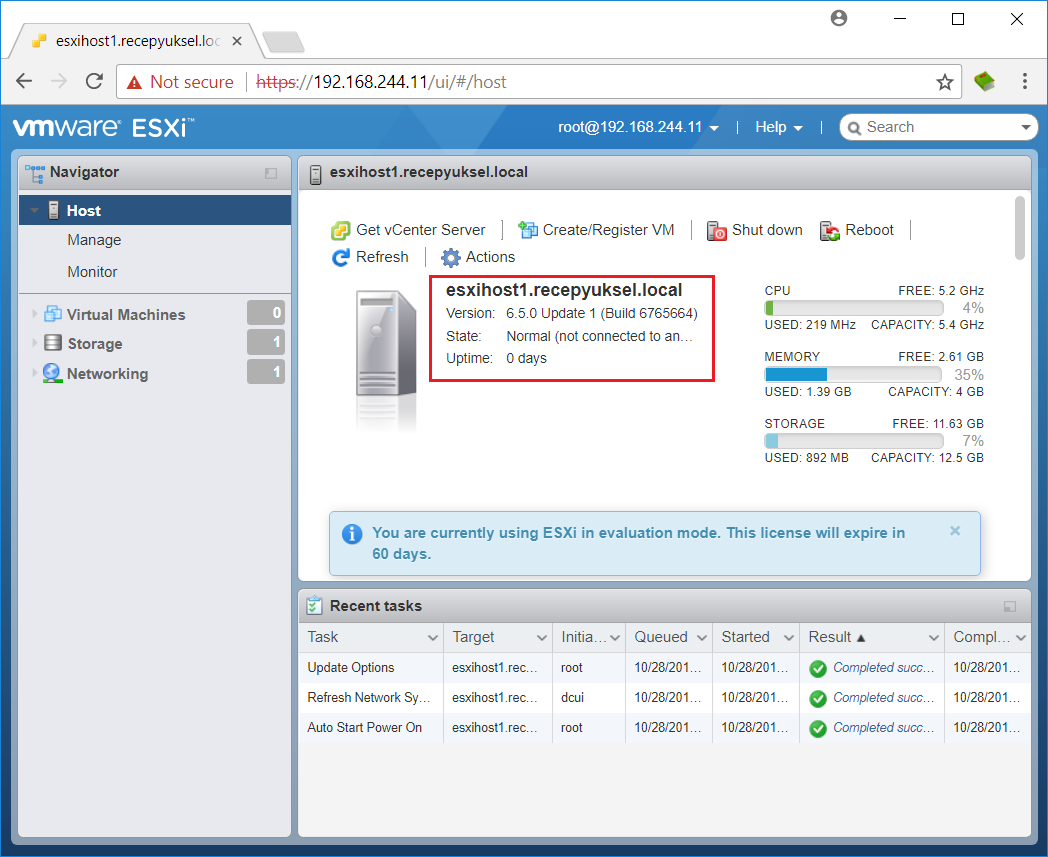Dismiss the evaluation mode notice
This screenshot has height=857, width=1048.
[955, 531]
